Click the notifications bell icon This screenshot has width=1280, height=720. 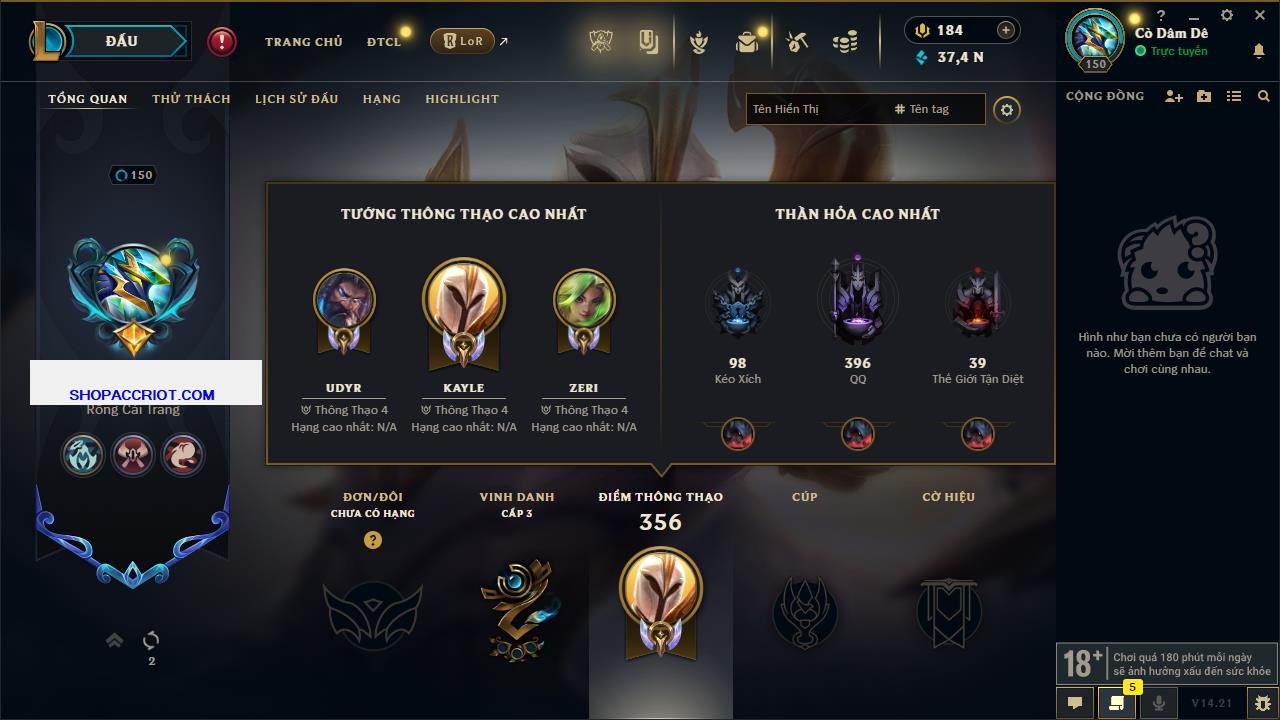(1258, 51)
